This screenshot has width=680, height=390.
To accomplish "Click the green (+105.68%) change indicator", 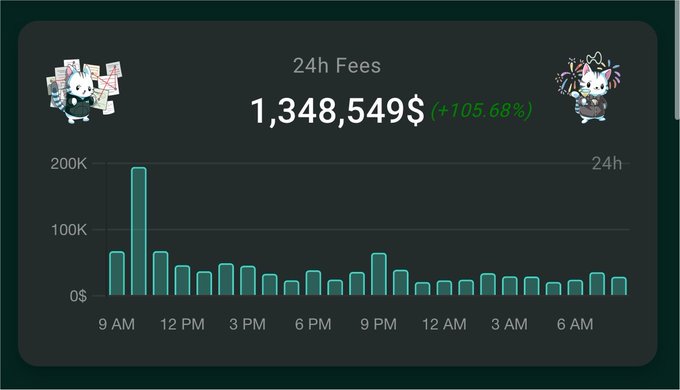I will click(481, 110).
